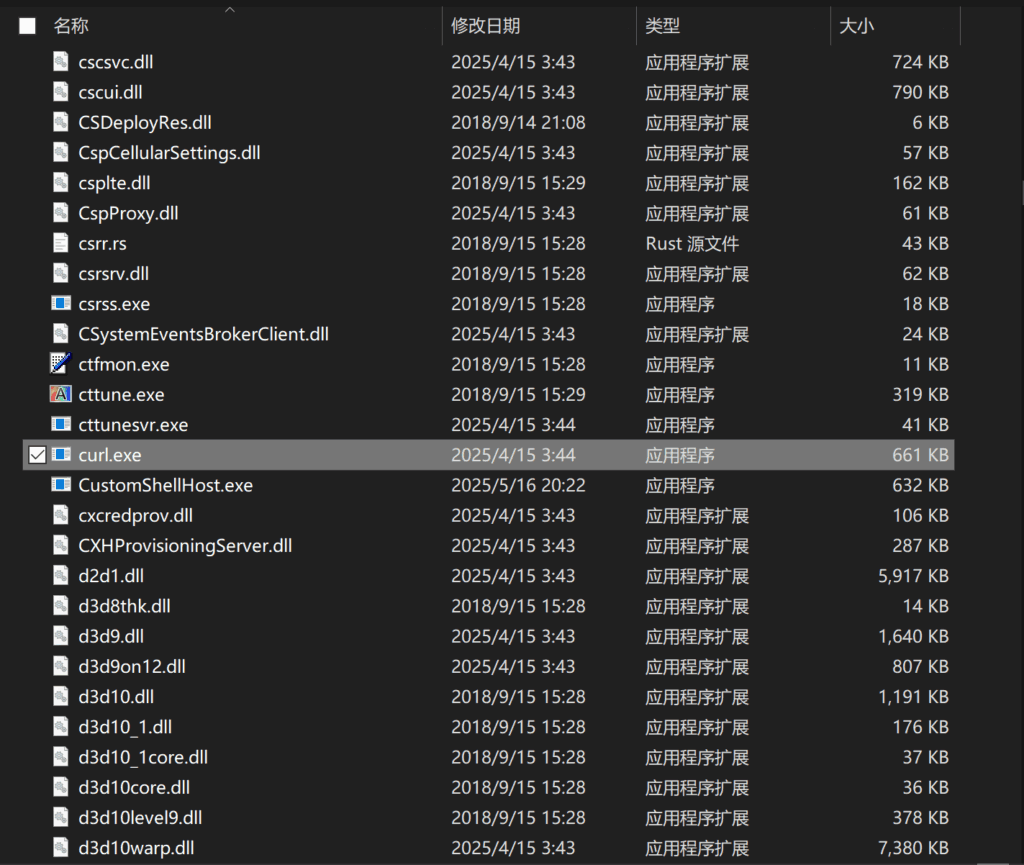1024x865 pixels.
Task: Click the ctfmon.exe program icon
Action: point(60,364)
